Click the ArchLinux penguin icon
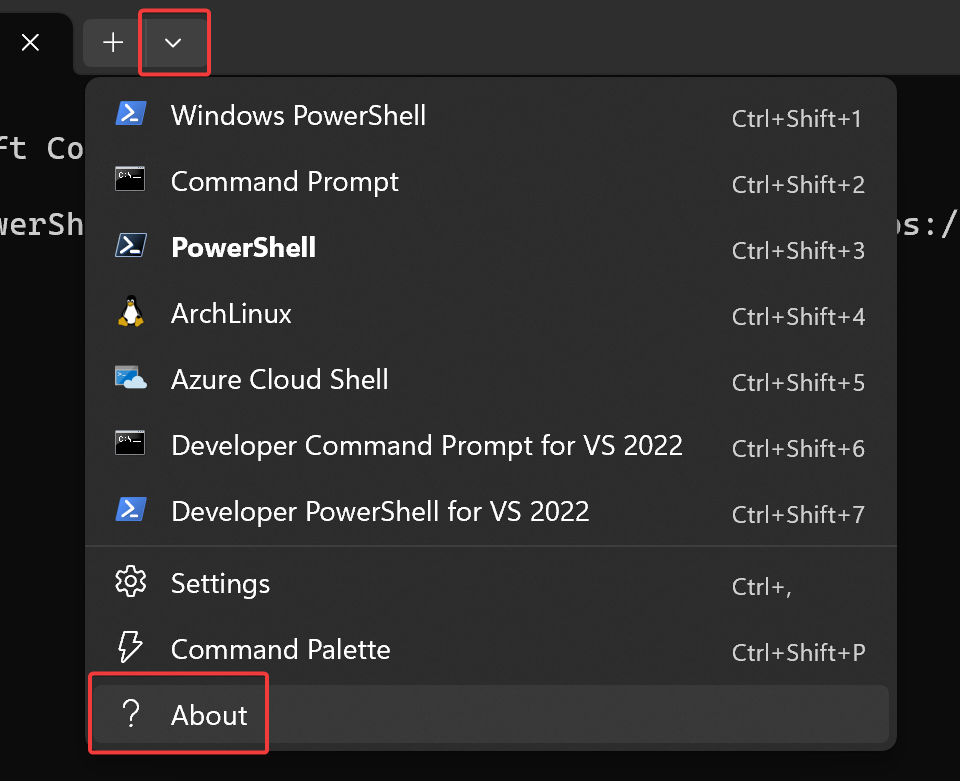 130,312
